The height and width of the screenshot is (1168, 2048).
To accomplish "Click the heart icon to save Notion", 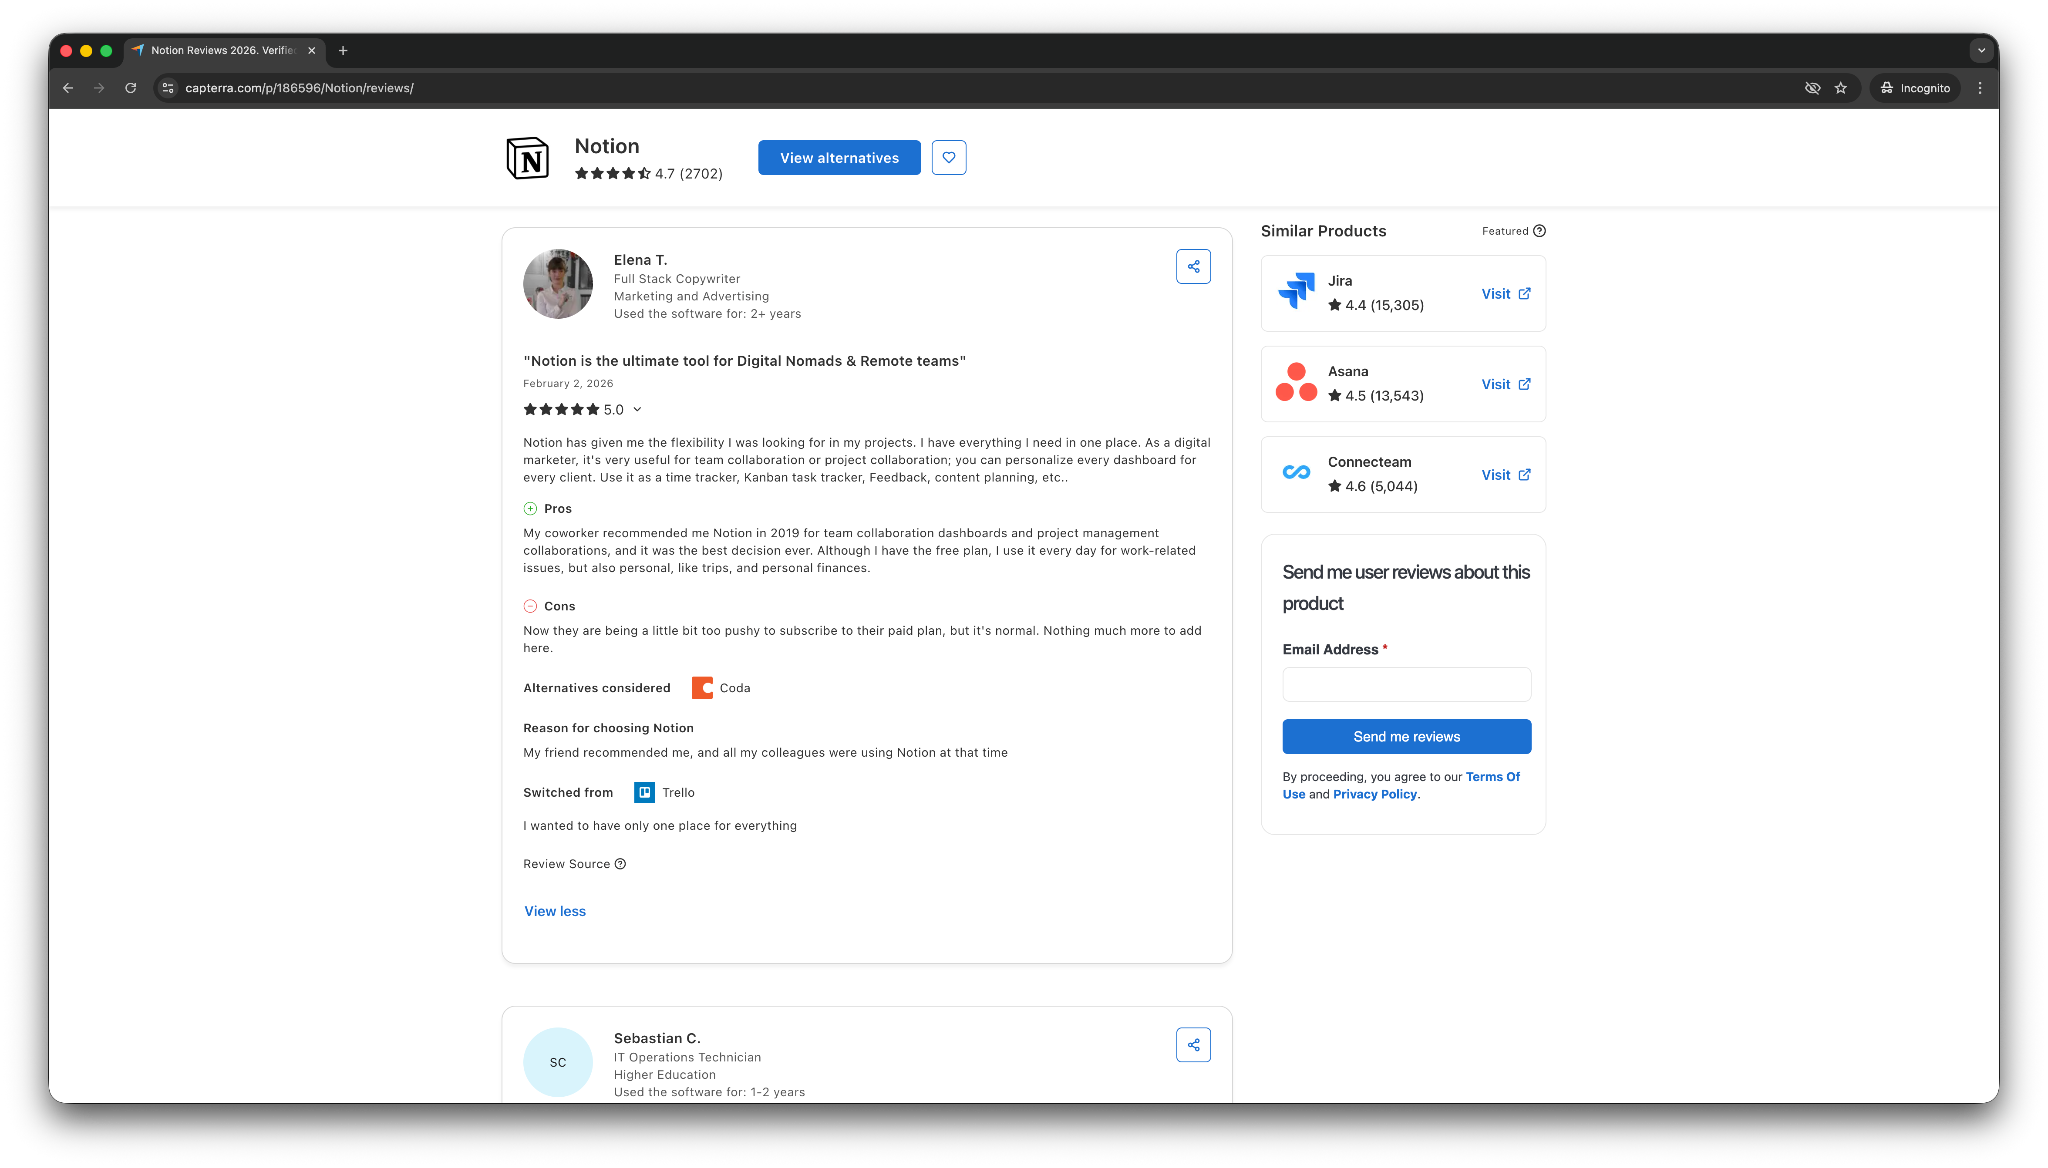I will (948, 158).
